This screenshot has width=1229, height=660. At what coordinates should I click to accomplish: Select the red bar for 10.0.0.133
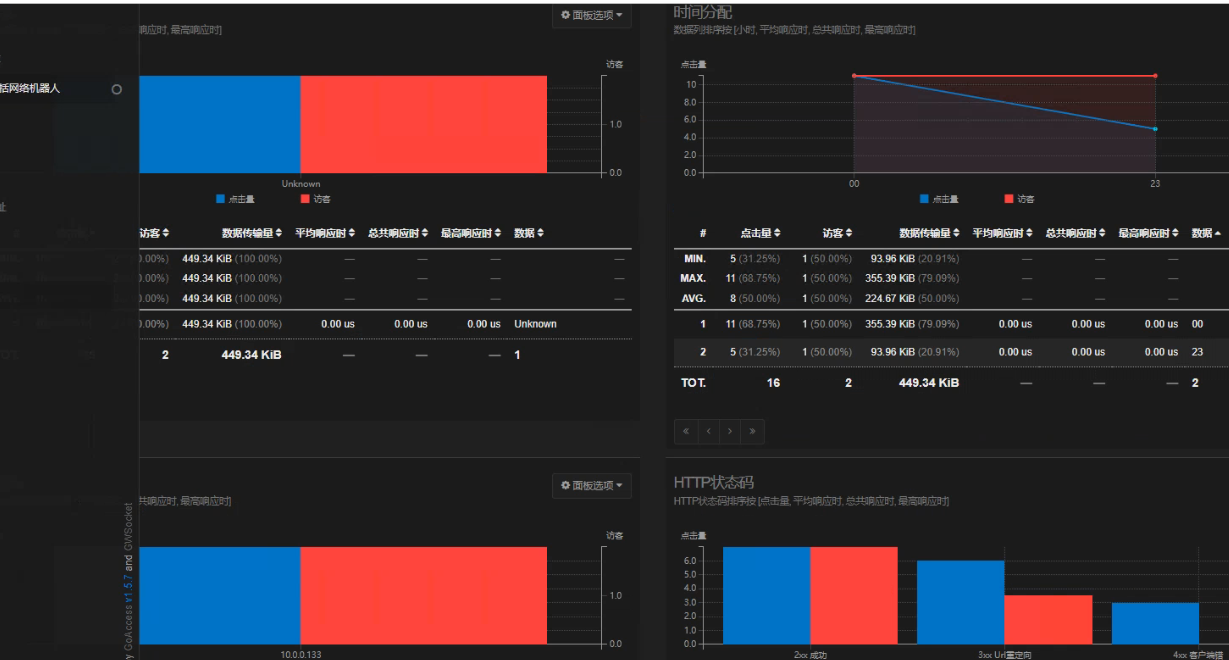[424, 595]
